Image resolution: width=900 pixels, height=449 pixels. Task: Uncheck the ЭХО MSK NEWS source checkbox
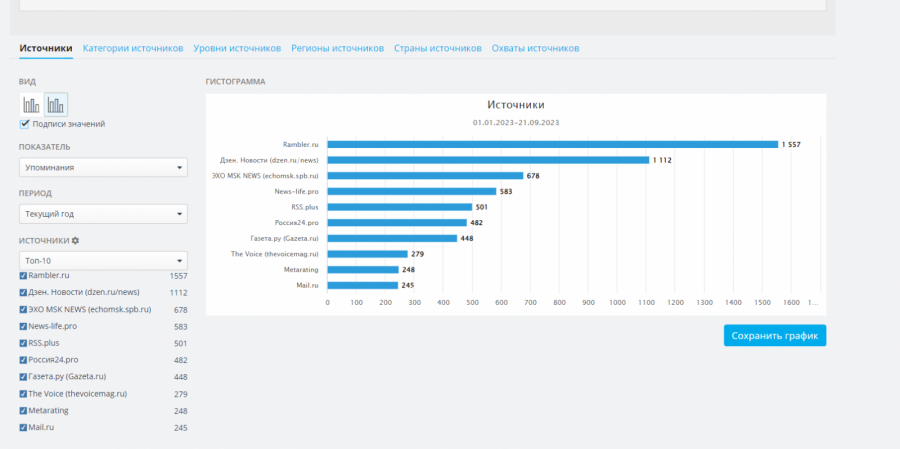tap(23, 309)
